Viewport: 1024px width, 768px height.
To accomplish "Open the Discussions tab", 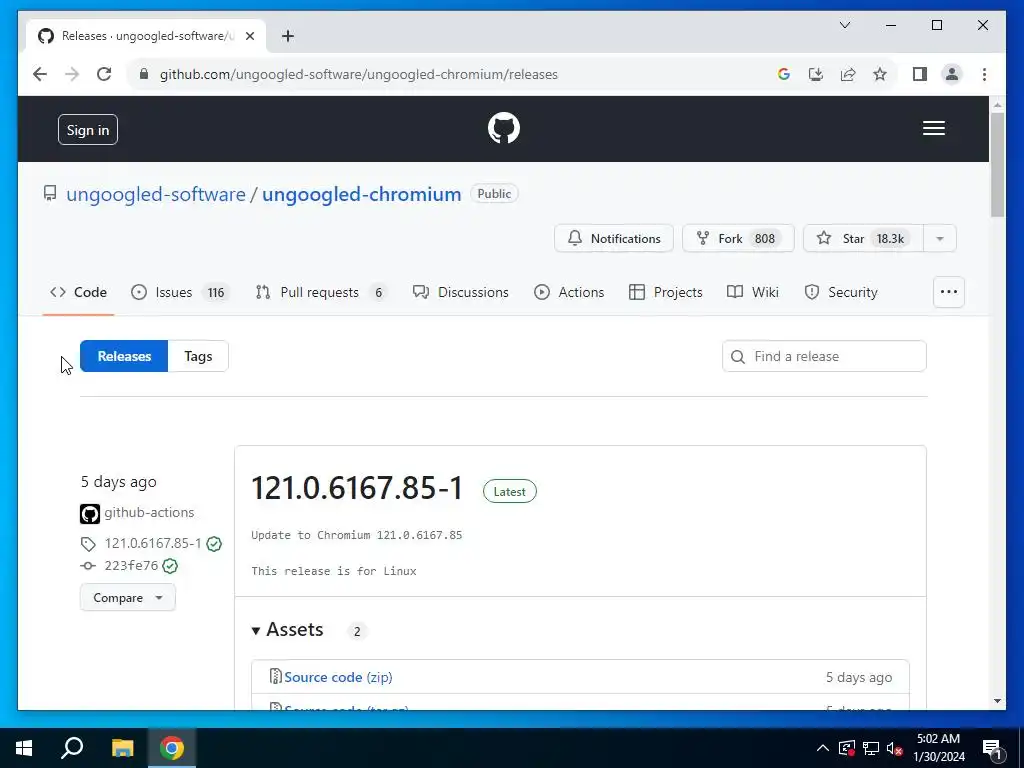I will [460, 292].
